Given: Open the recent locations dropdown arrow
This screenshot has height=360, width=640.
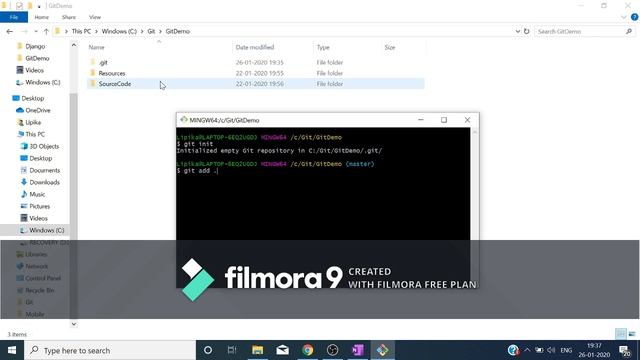Looking at the screenshot, I should (36, 31).
